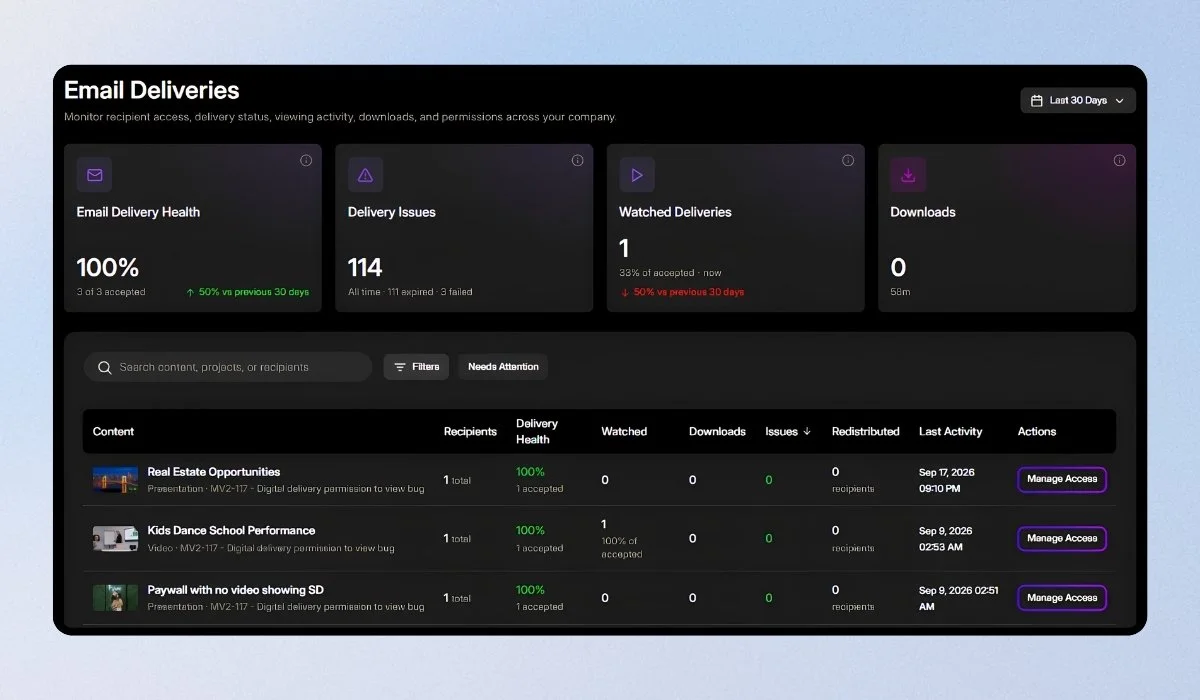Image resolution: width=1200 pixels, height=700 pixels.
Task: Select the Real Estate Opportunities title
Action: coord(214,472)
